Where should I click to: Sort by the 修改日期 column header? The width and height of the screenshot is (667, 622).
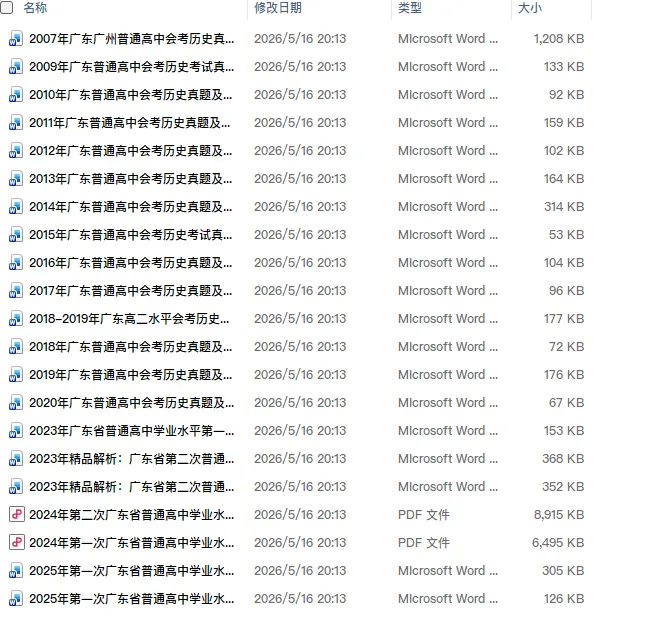click(278, 8)
